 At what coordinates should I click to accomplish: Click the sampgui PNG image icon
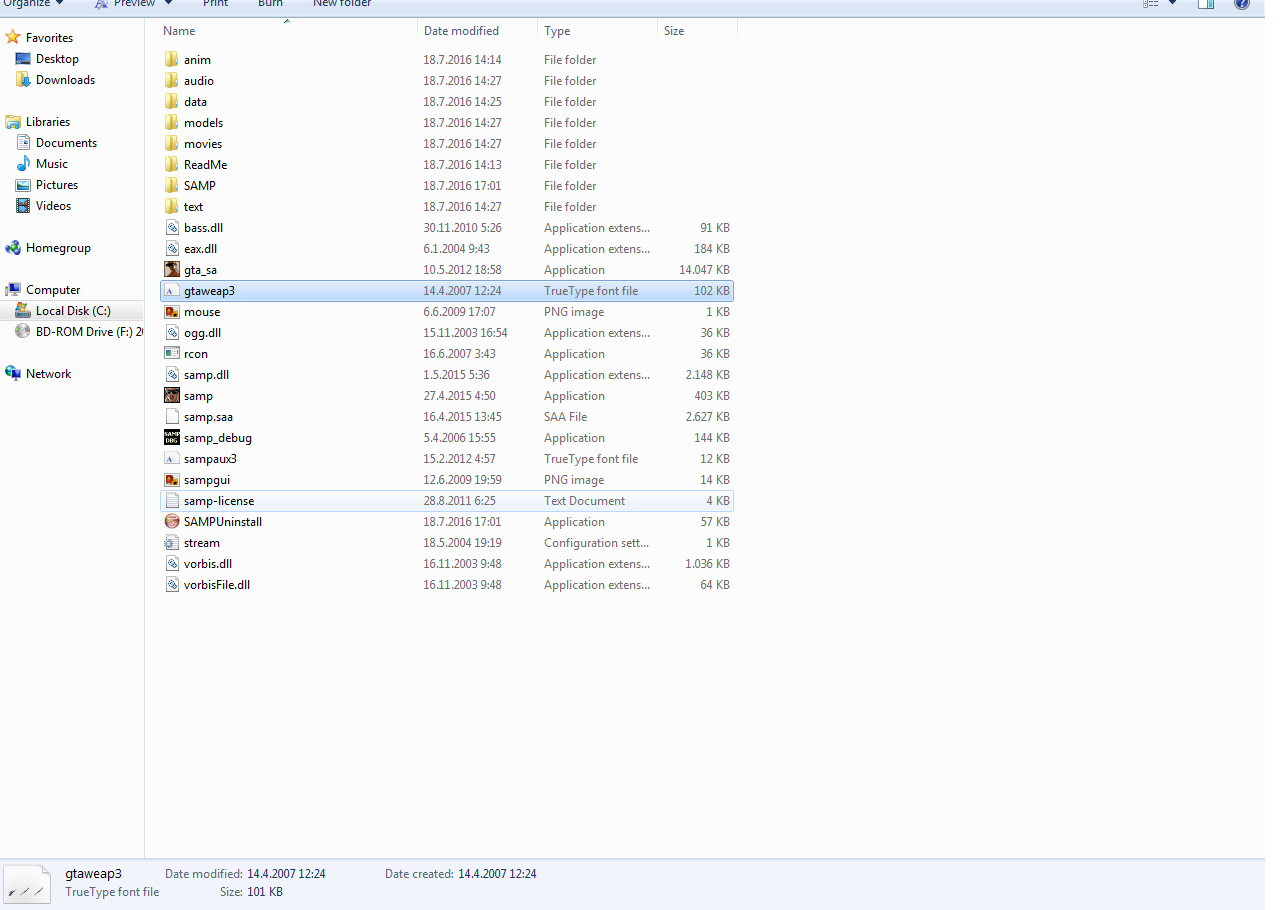171,480
